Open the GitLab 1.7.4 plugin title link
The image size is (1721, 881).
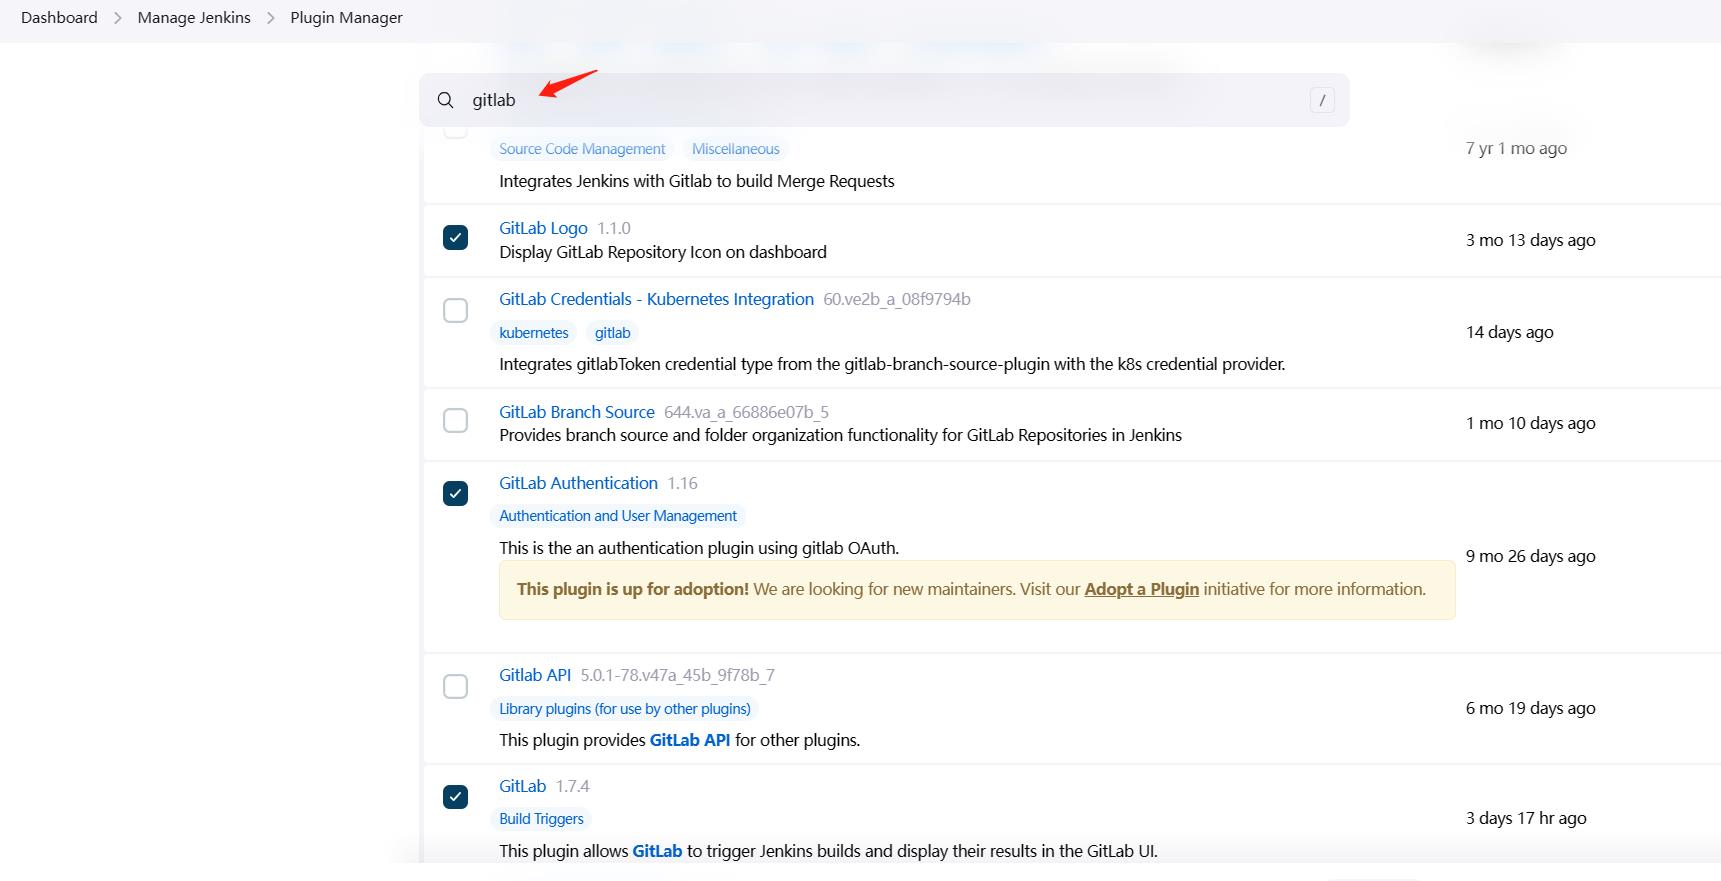coord(522,786)
